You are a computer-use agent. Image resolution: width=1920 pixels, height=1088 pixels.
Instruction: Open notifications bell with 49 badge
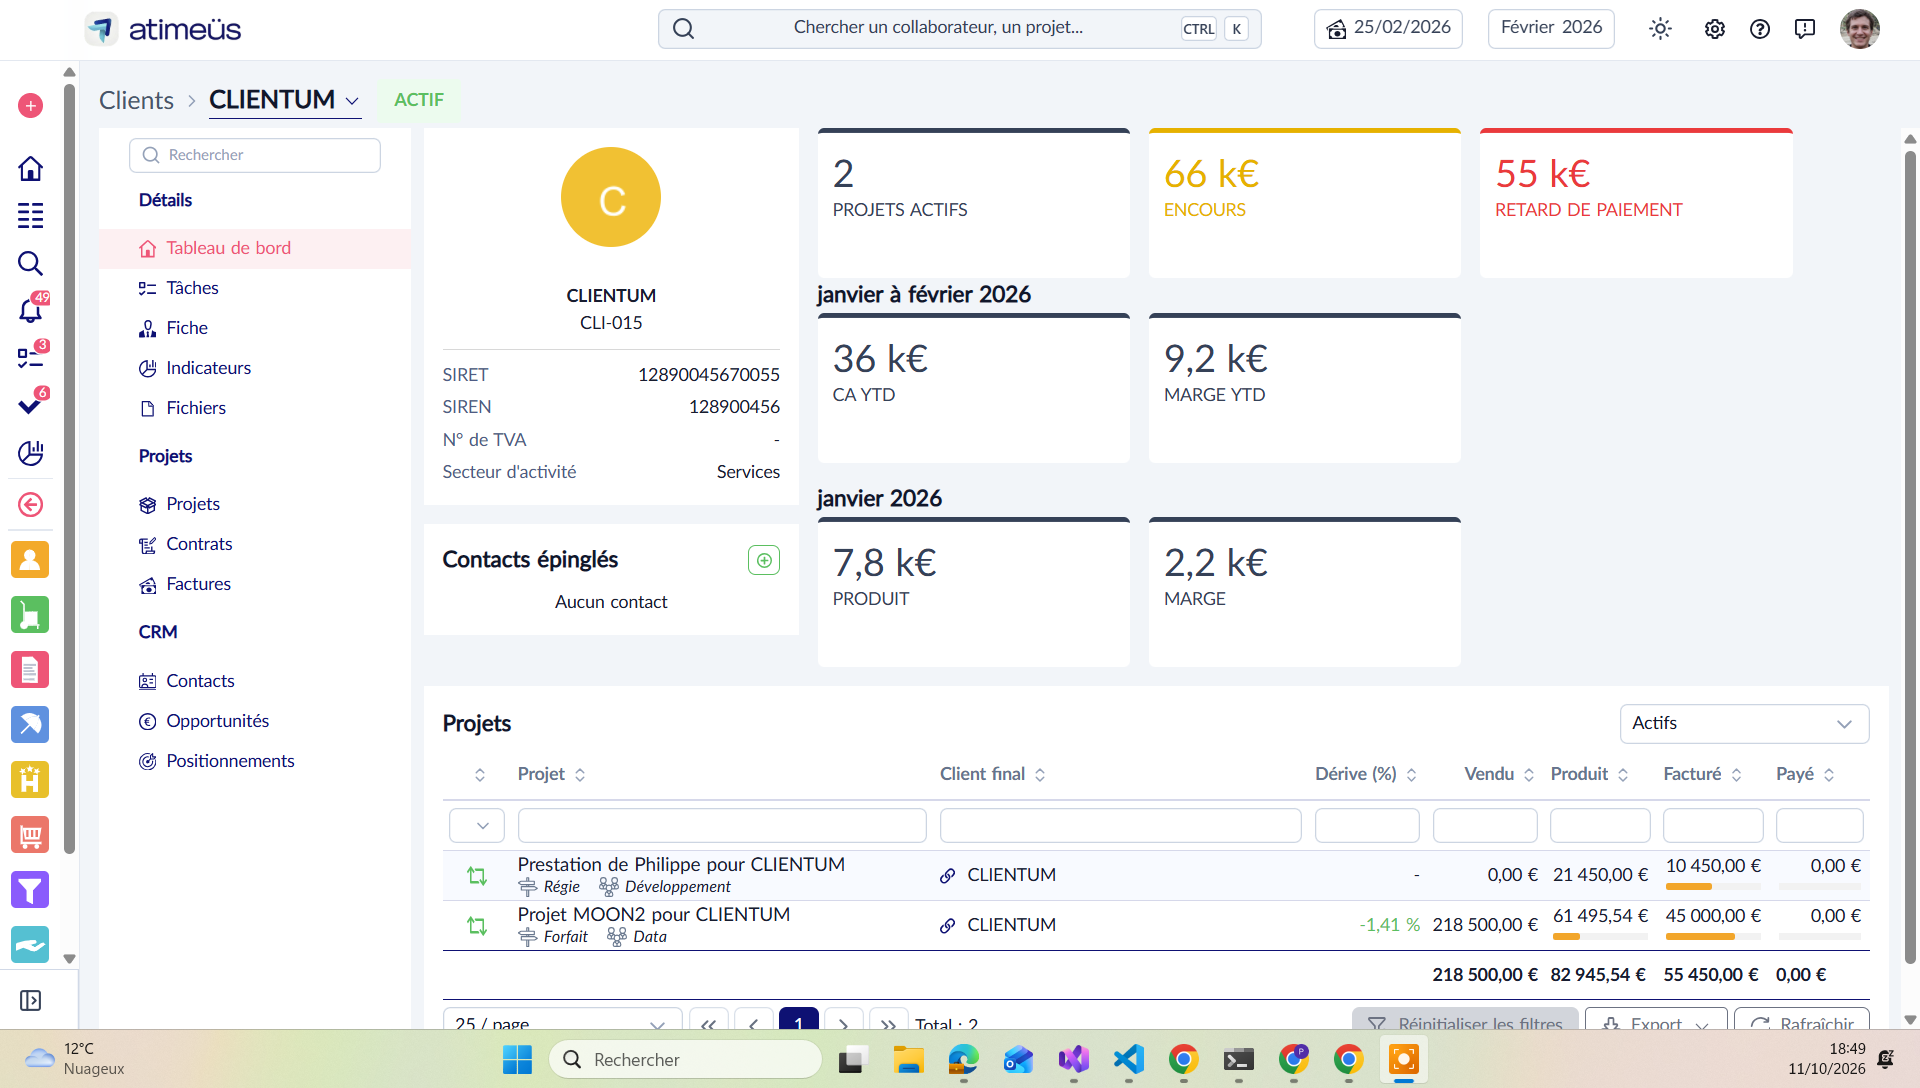[30, 310]
